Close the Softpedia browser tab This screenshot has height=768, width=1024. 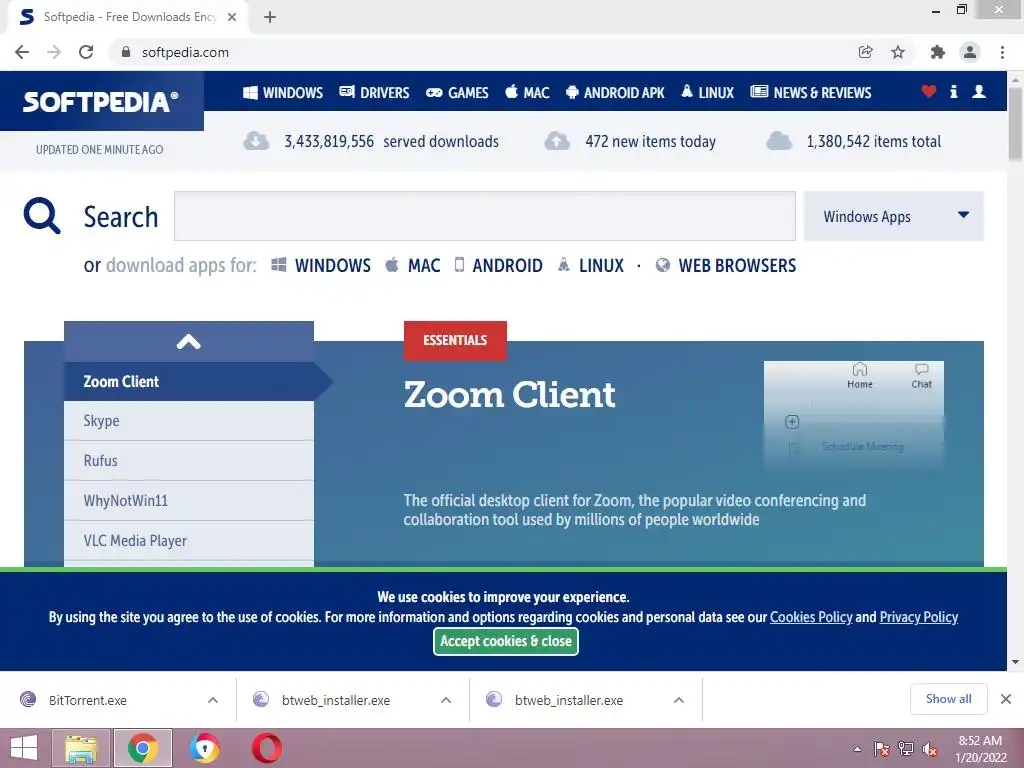(x=232, y=17)
